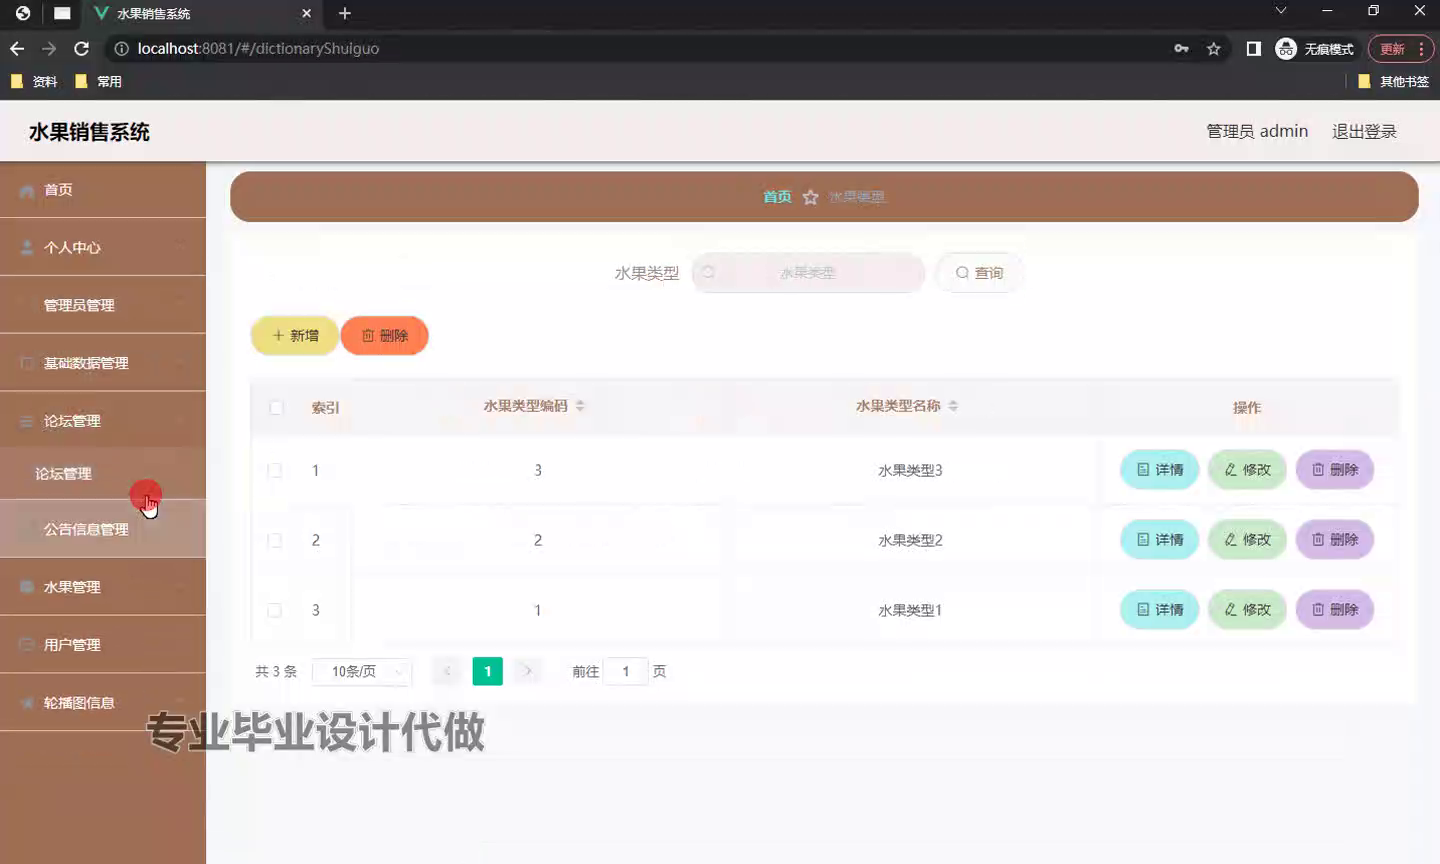Expand 水果管理 sidebar menu
The height and width of the screenshot is (864, 1440).
103,587
